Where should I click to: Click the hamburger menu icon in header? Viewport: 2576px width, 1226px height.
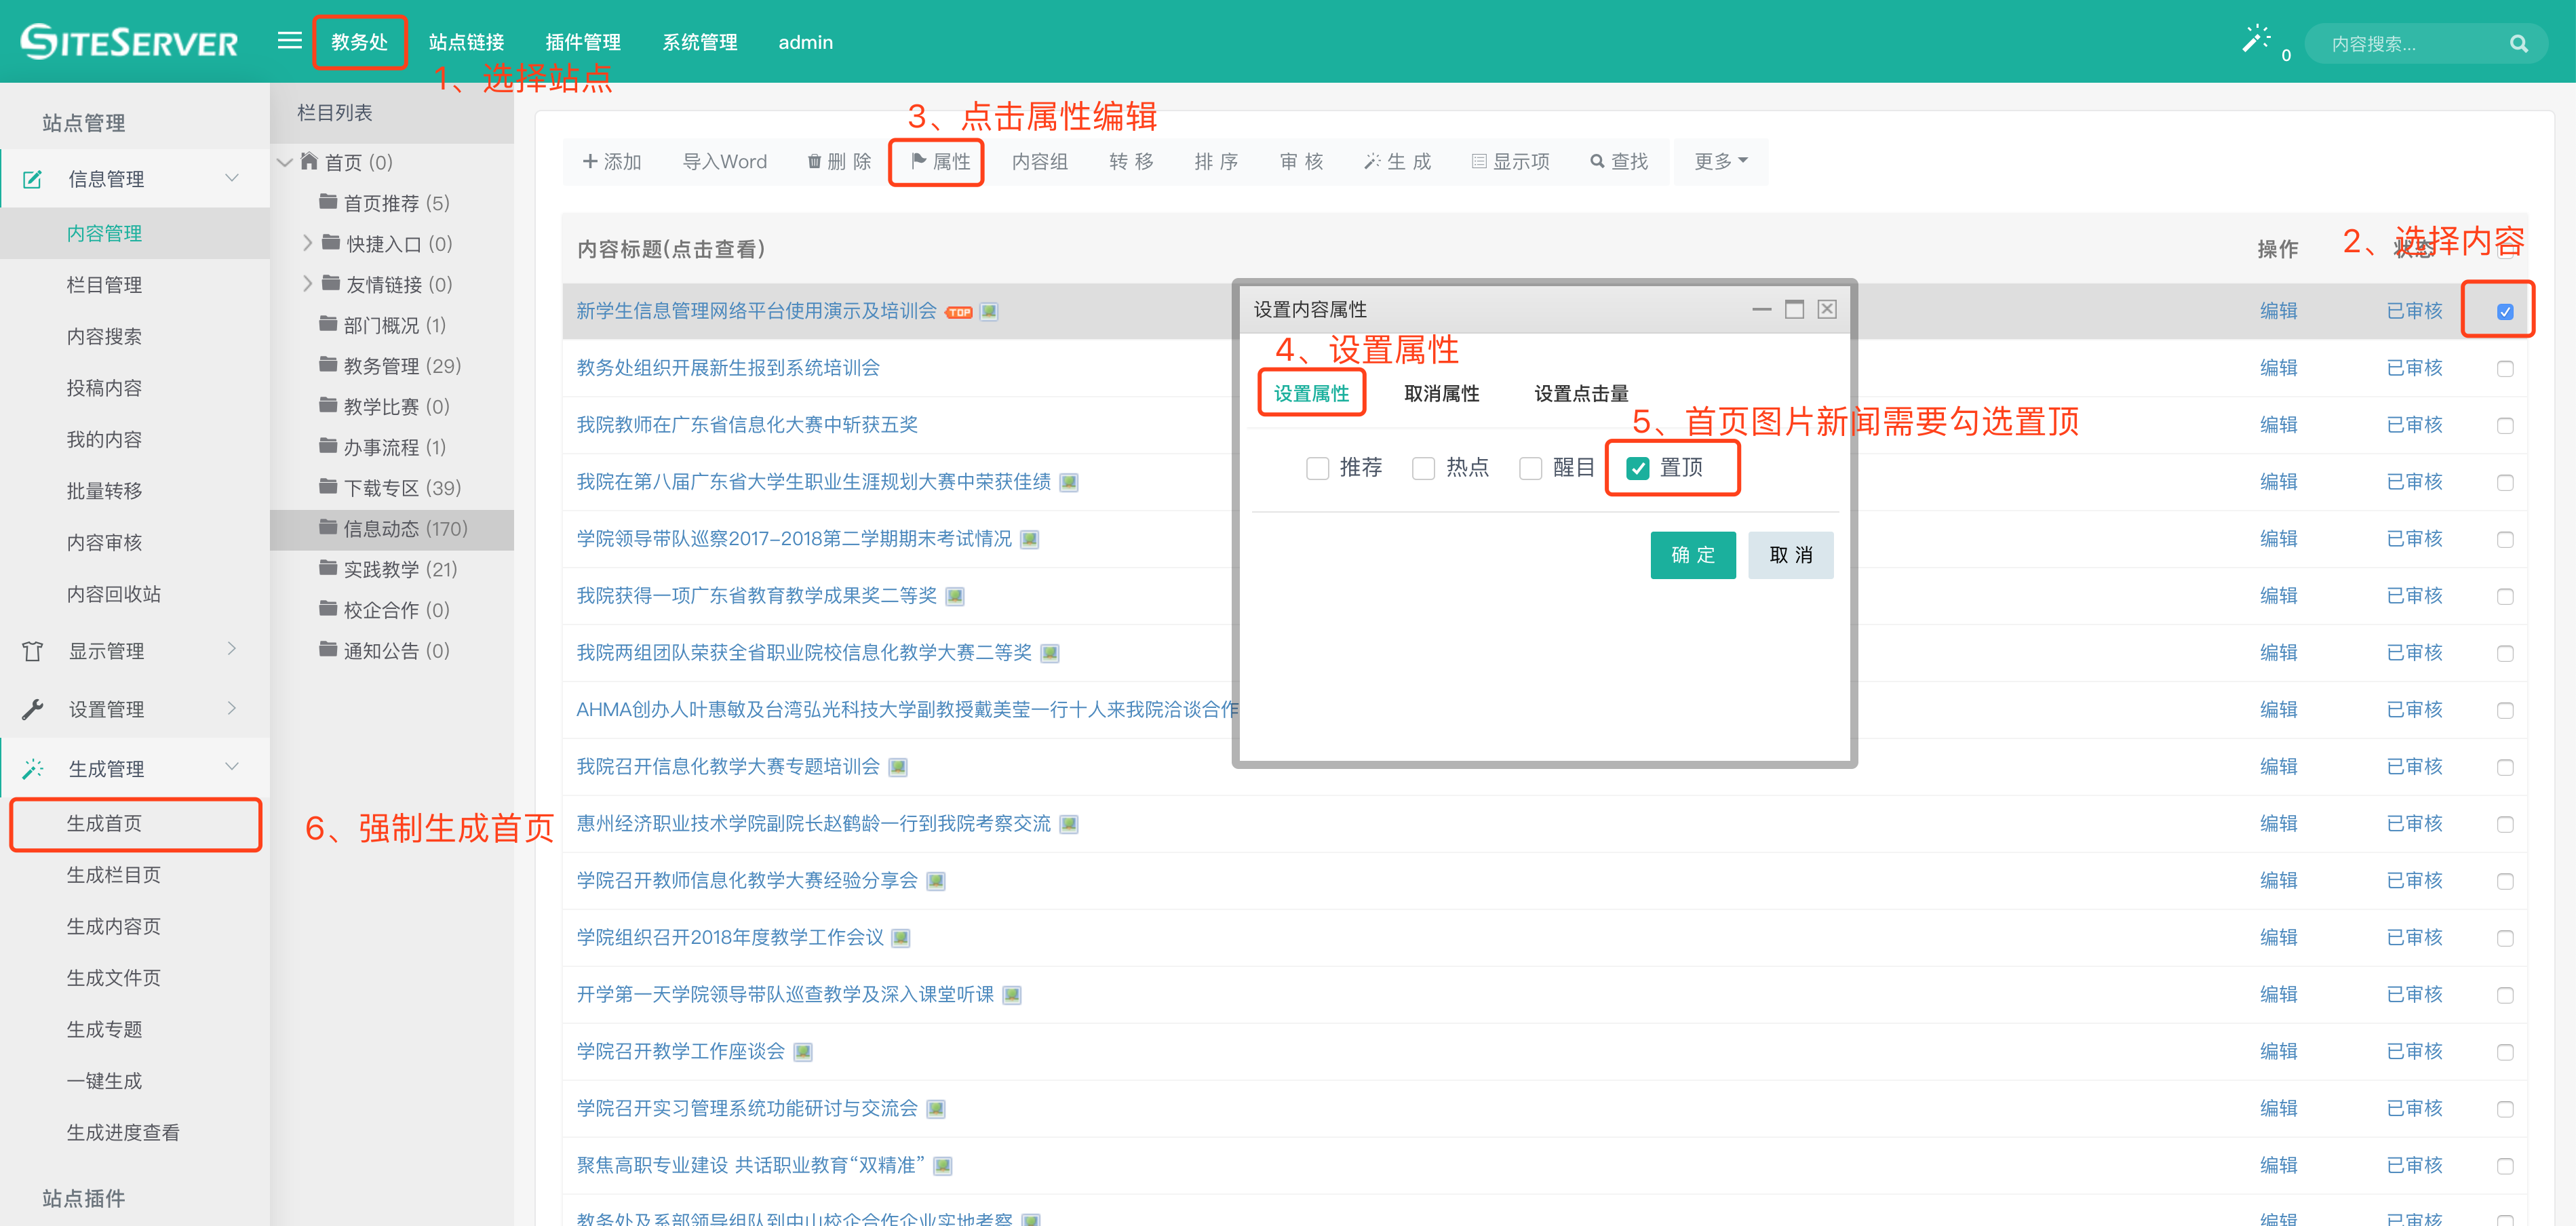tap(289, 41)
